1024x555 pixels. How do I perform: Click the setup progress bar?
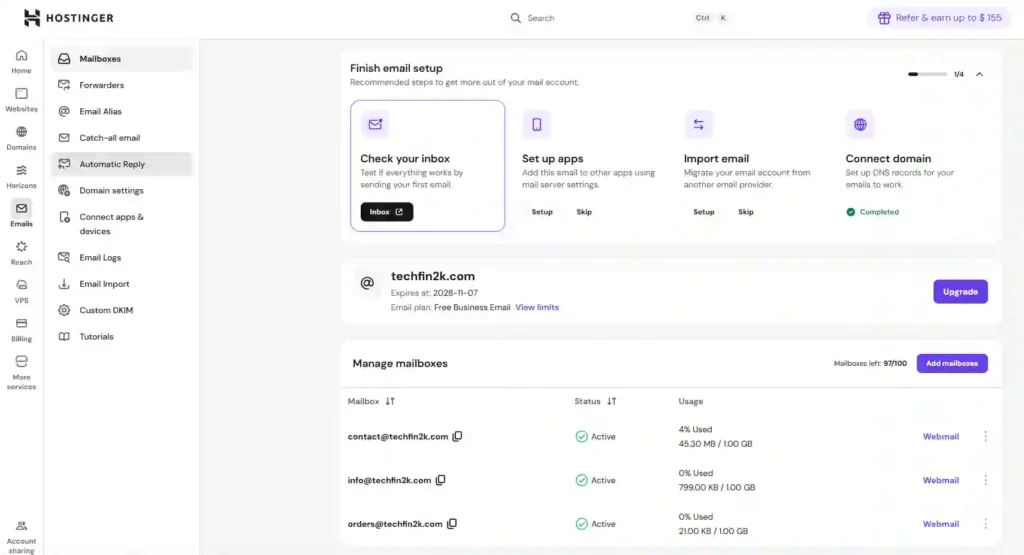tap(927, 74)
